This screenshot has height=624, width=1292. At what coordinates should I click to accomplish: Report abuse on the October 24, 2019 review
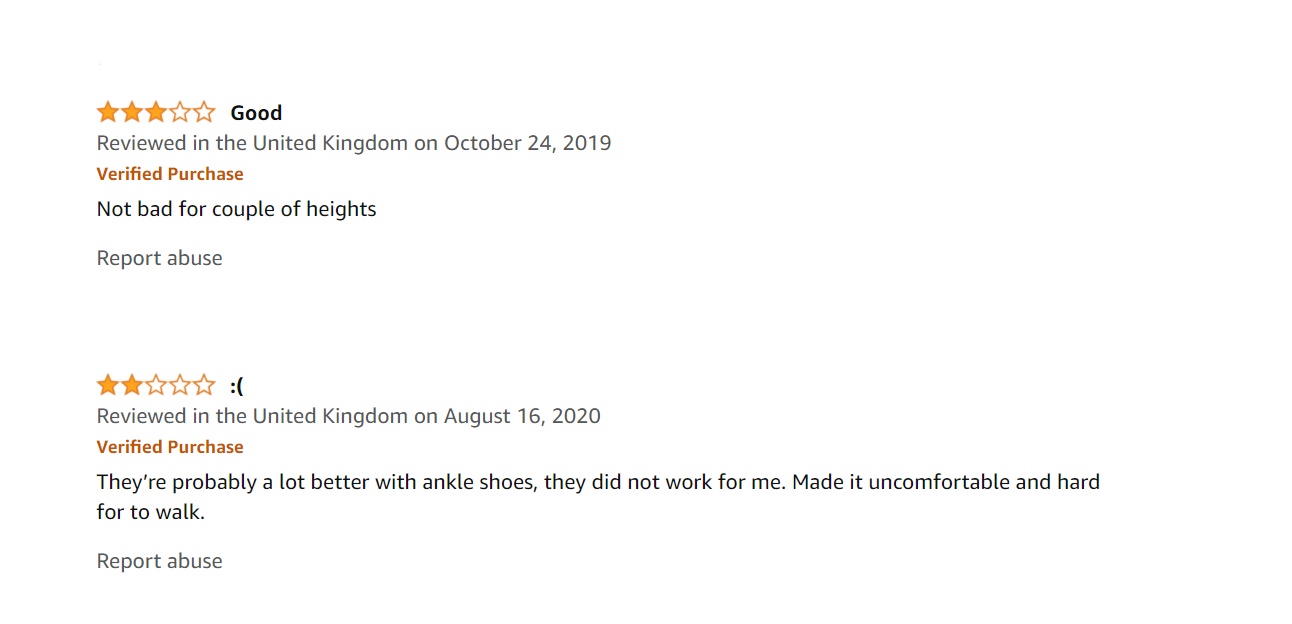point(159,258)
